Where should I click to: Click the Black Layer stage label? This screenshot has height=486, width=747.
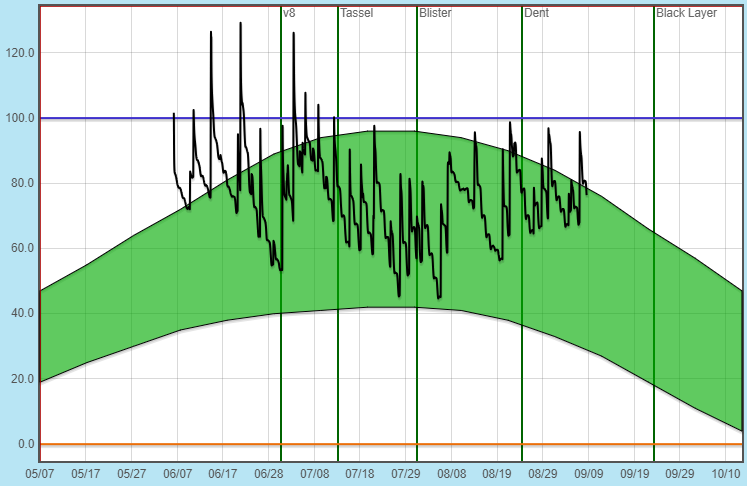(686, 13)
